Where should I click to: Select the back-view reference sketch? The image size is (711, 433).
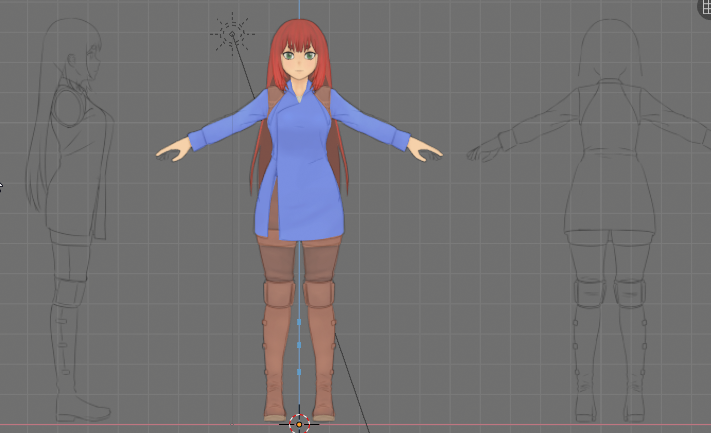click(x=610, y=220)
